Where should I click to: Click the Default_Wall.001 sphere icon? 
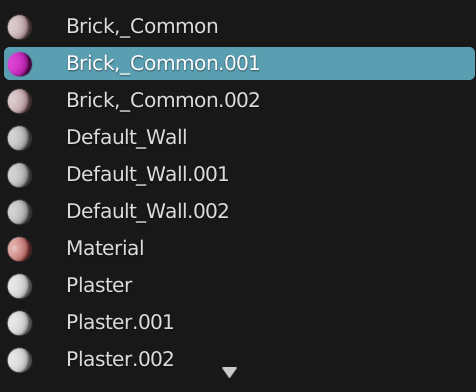click(20, 175)
